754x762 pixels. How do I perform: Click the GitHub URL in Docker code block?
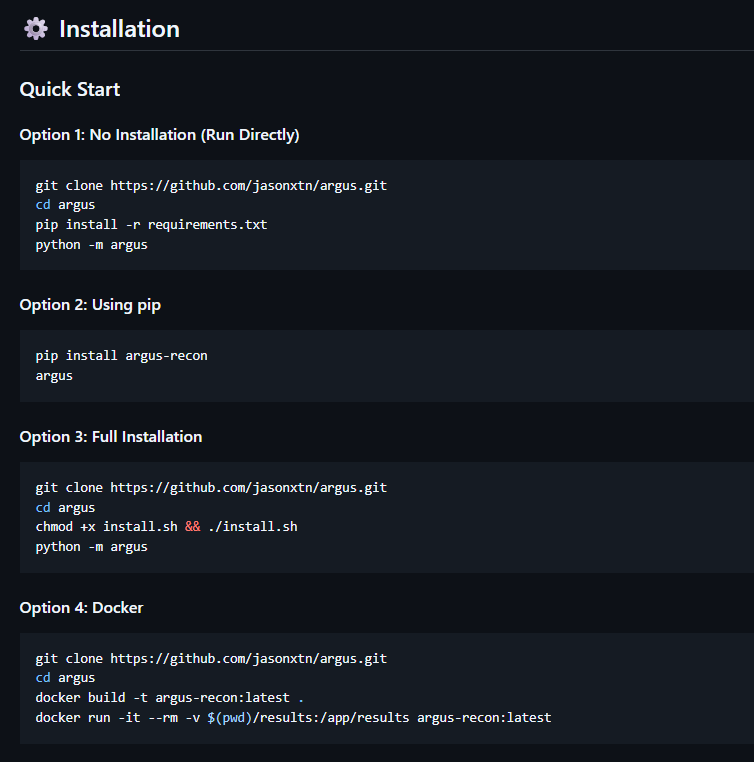248,658
